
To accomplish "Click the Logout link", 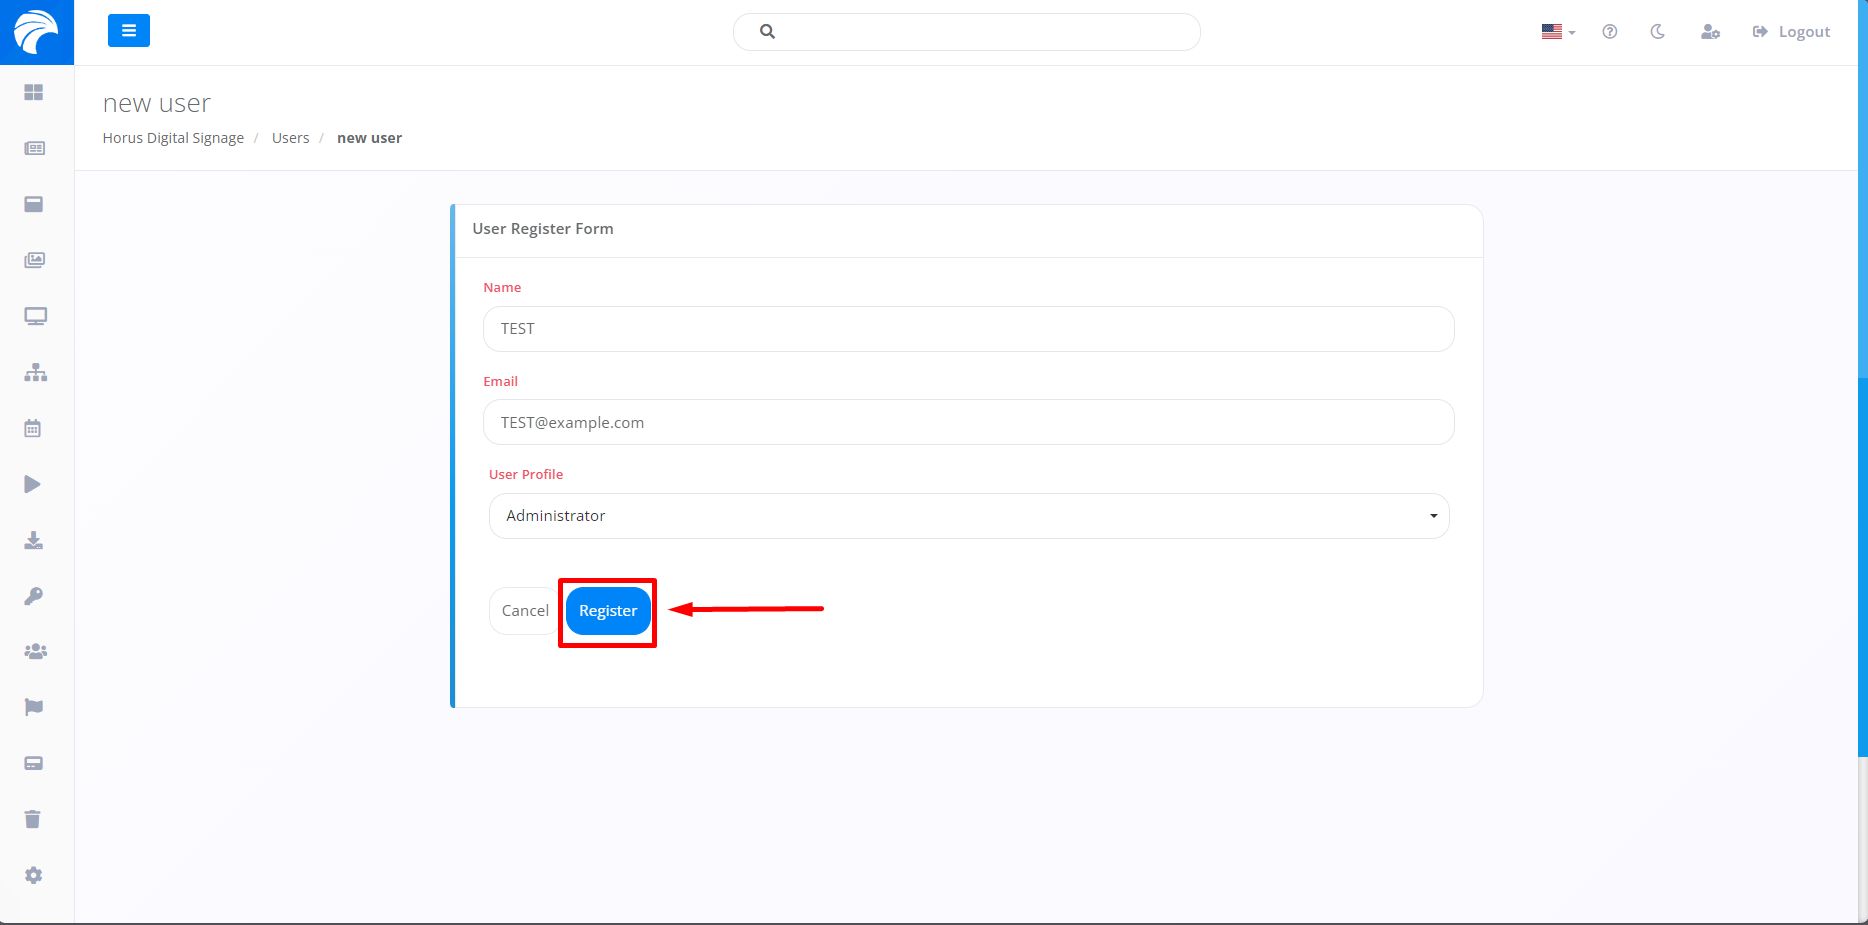I will point(1791,32).
